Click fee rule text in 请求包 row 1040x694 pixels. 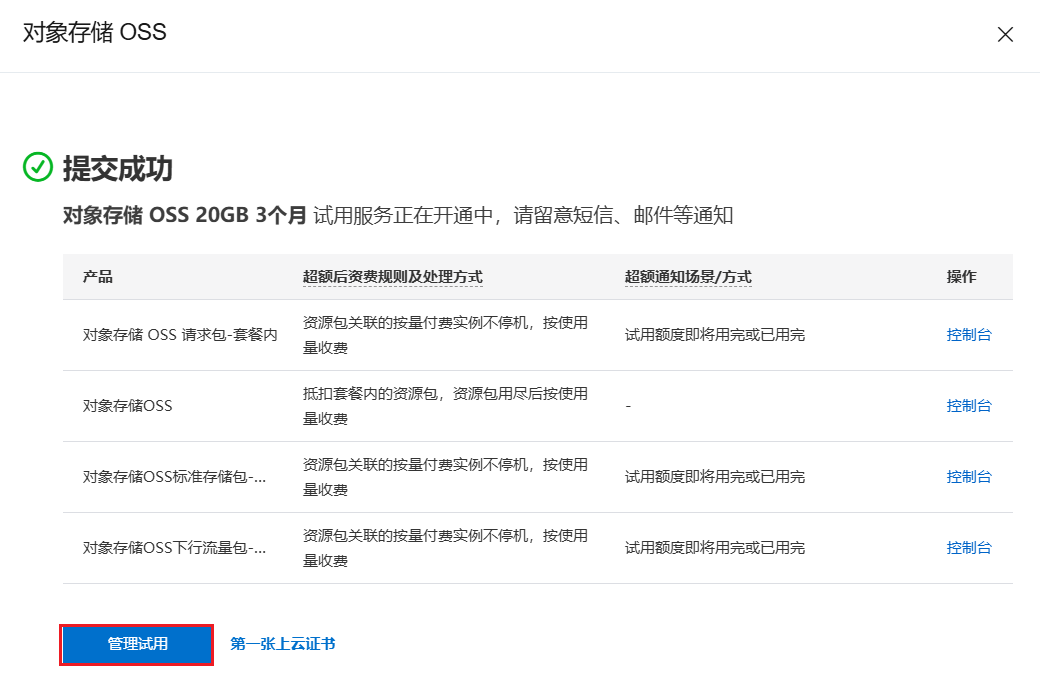pos(445,335)
